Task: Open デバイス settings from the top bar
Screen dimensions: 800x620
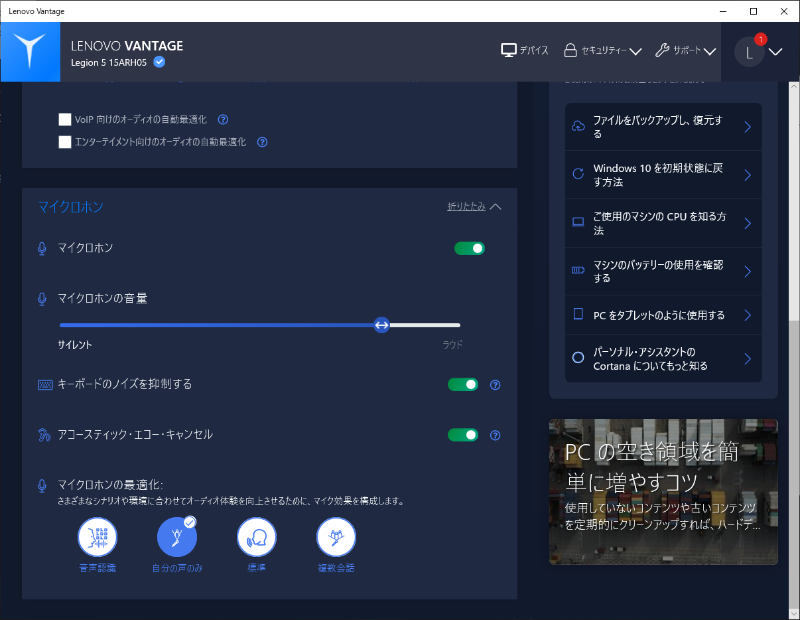Action: 525,48
